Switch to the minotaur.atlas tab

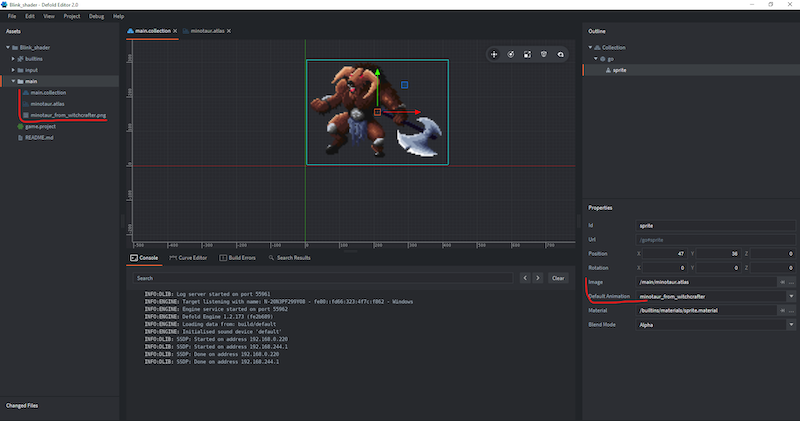pos(208,31)
